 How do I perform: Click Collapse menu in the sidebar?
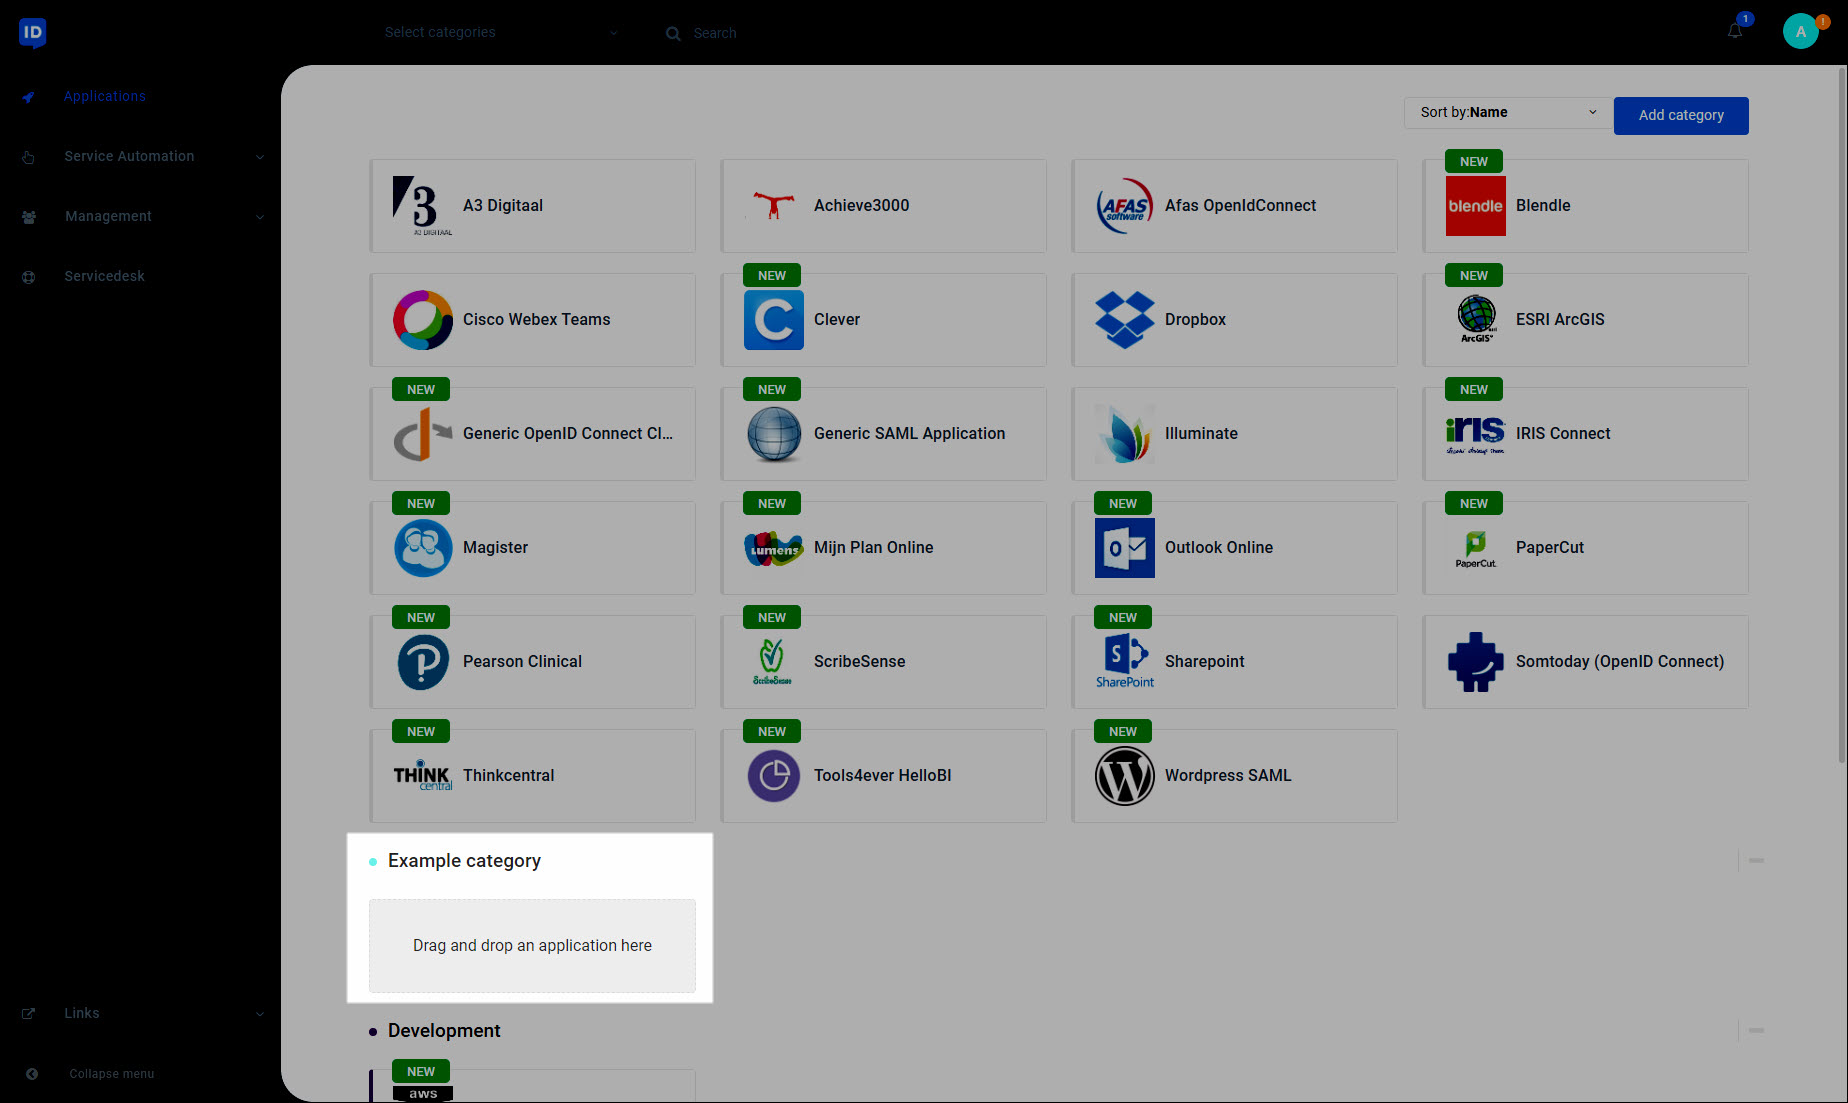111,1074
